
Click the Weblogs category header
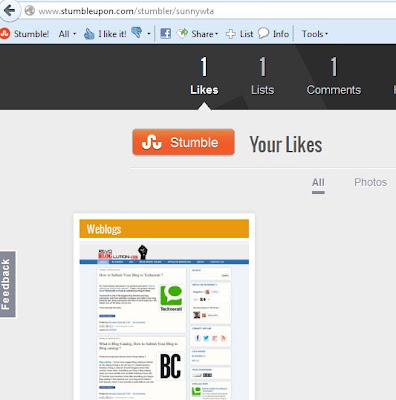coord(164,229)
